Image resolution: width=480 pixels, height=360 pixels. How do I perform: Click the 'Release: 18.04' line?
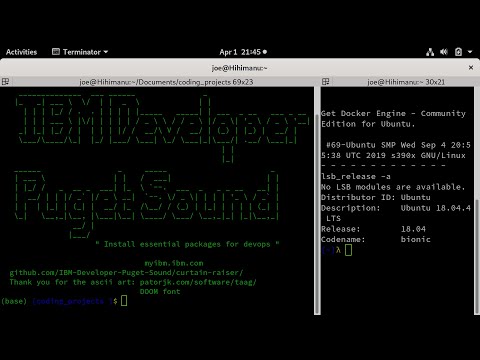[x=373, y=229]
